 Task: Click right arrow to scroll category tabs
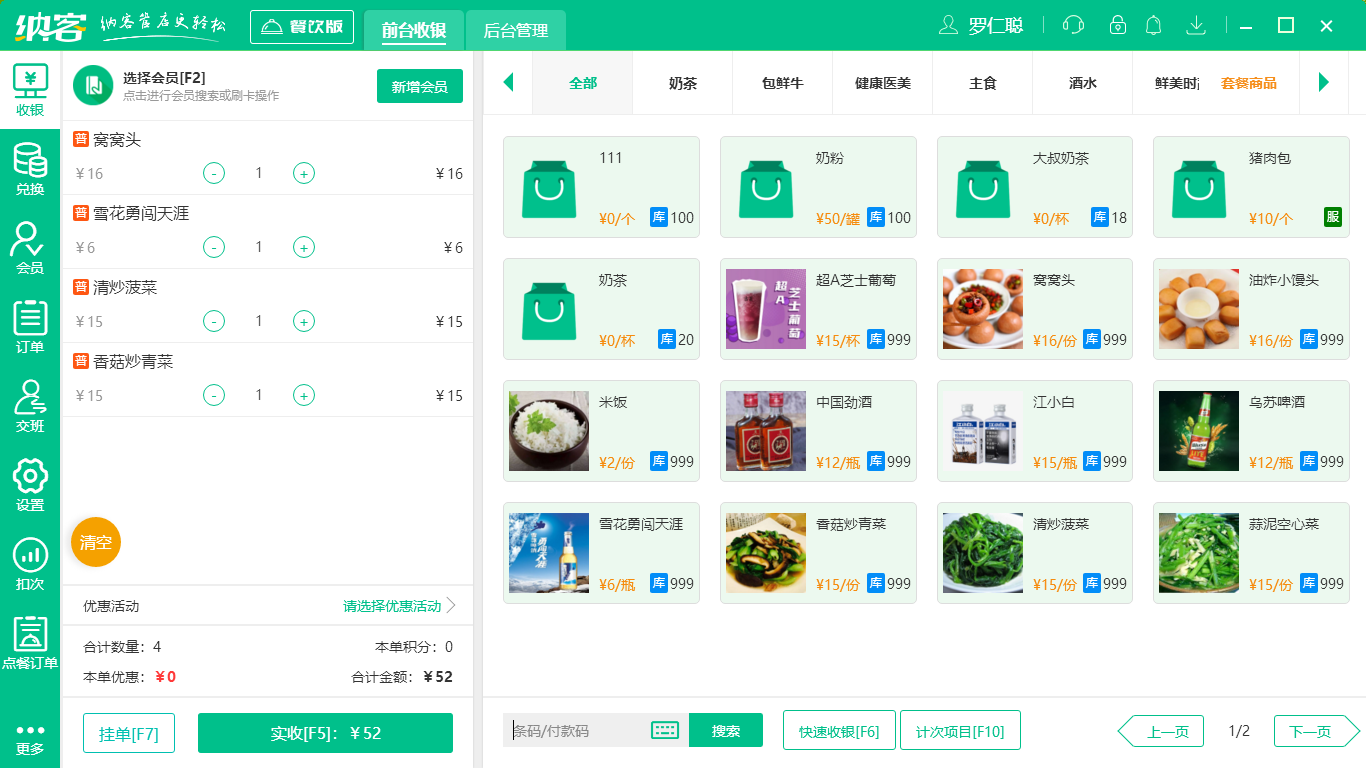coord(1325,84)
